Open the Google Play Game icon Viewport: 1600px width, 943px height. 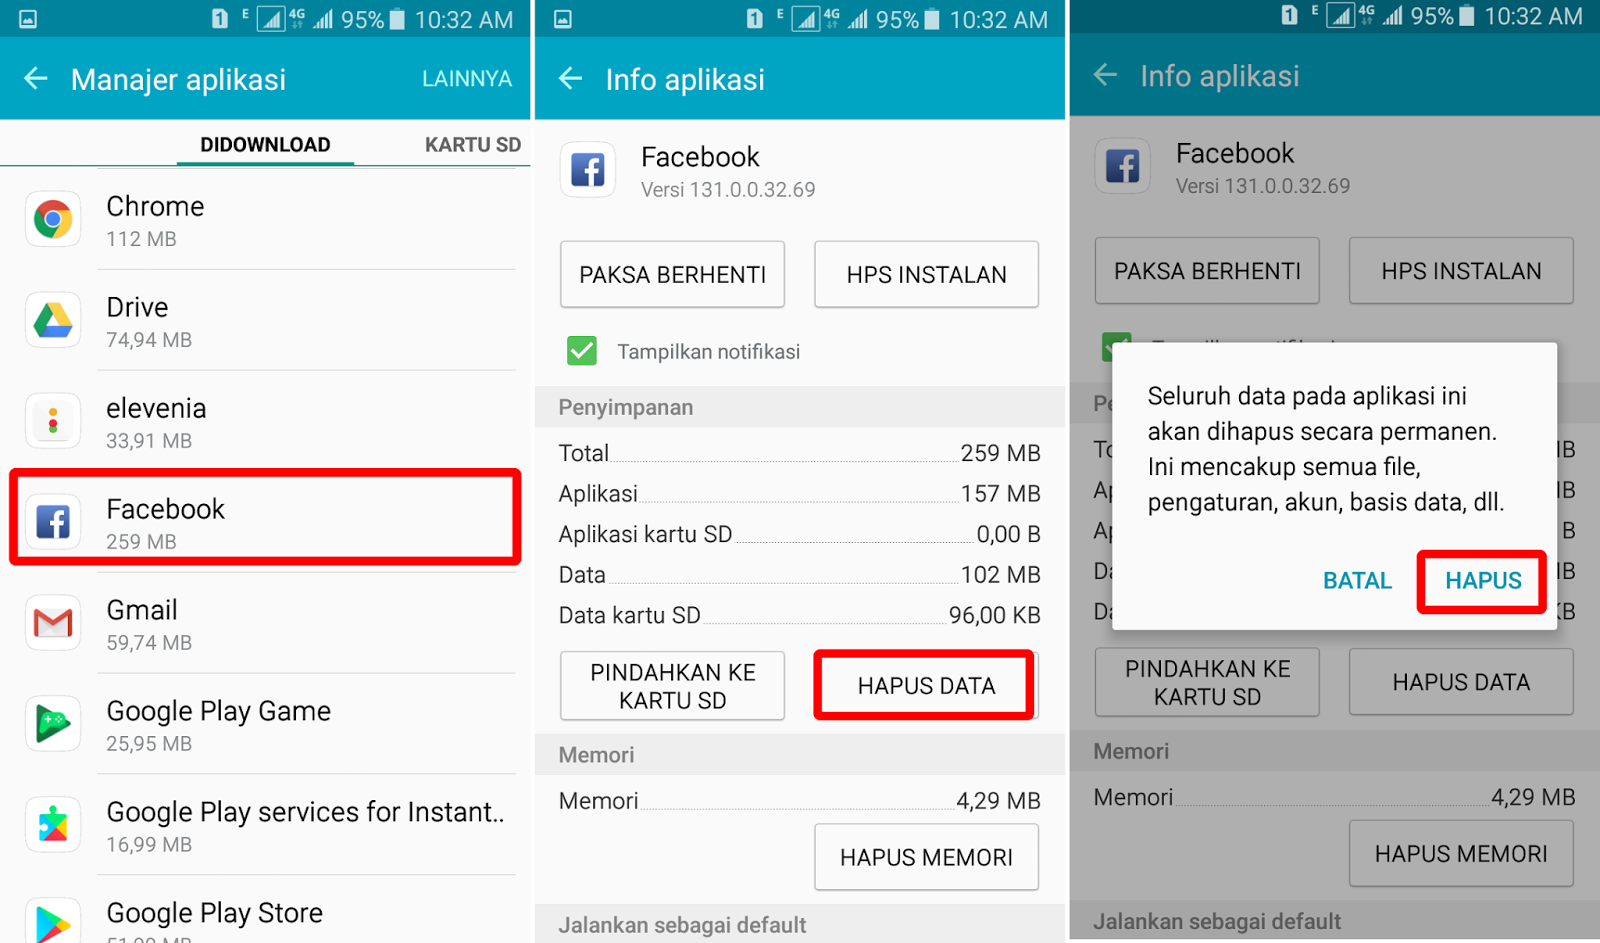coord(53,724)
